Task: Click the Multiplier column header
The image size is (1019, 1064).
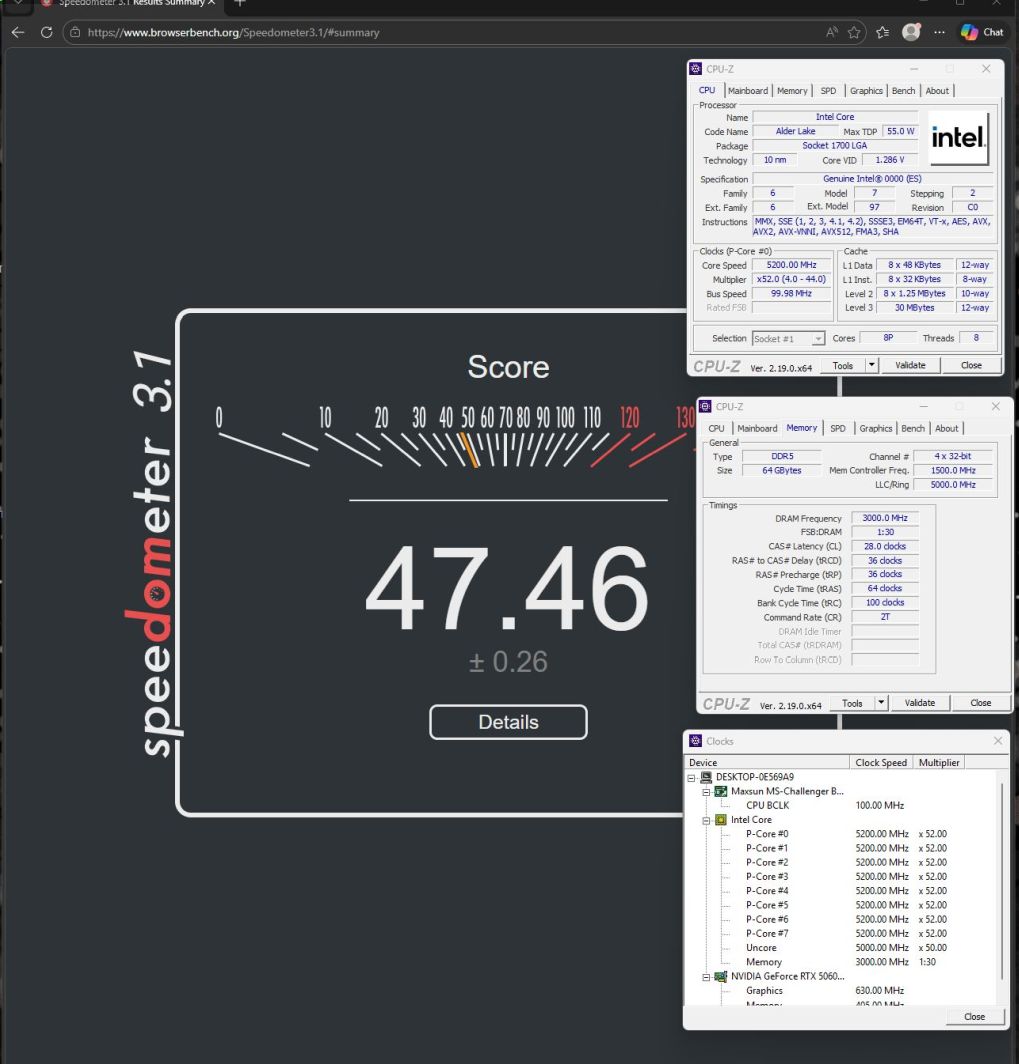Action: pos(939,762)
